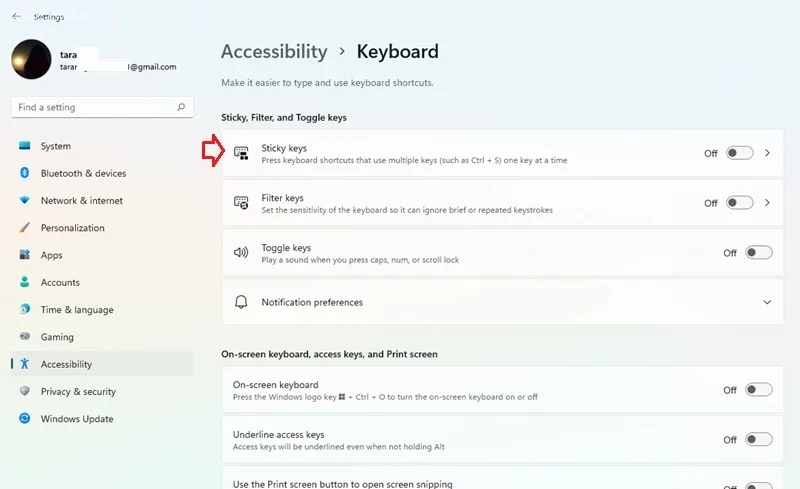Click the Windows Update sync icon
Viewport: 800px width, 489px height.
point(24,419)
